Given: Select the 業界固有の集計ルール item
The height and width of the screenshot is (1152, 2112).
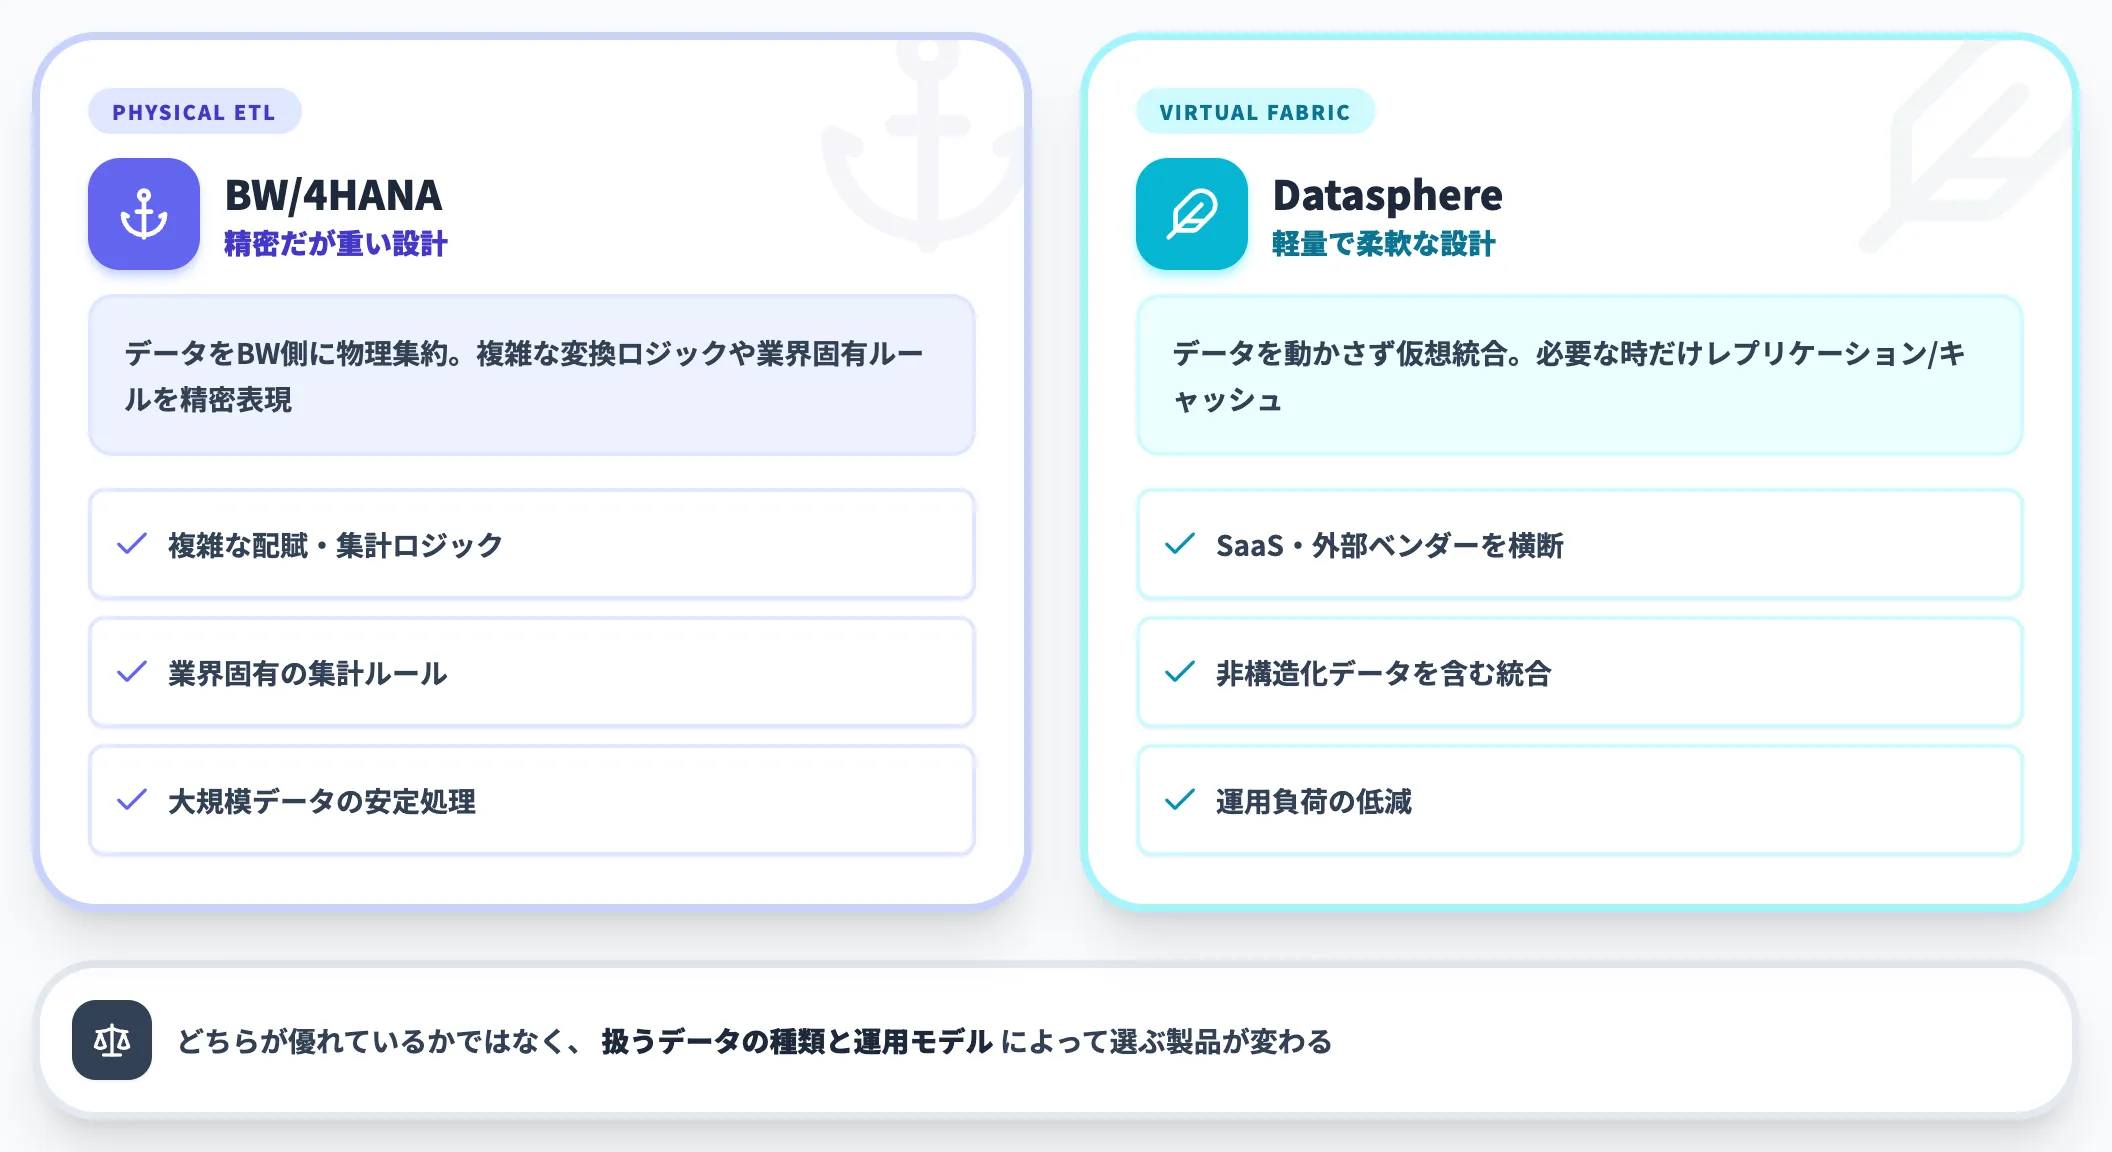Looking at the screenshot, I should 532,673.
